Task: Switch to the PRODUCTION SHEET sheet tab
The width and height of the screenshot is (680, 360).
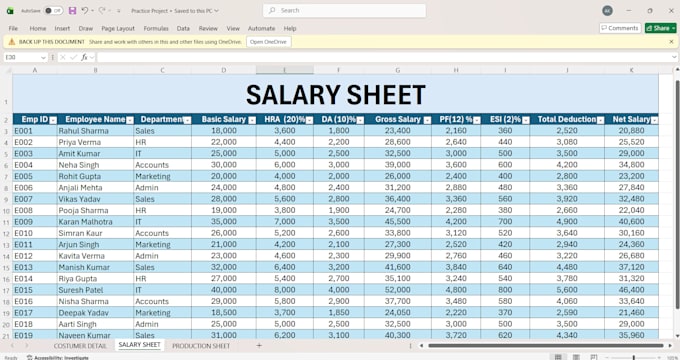Action: click(201, 346)
